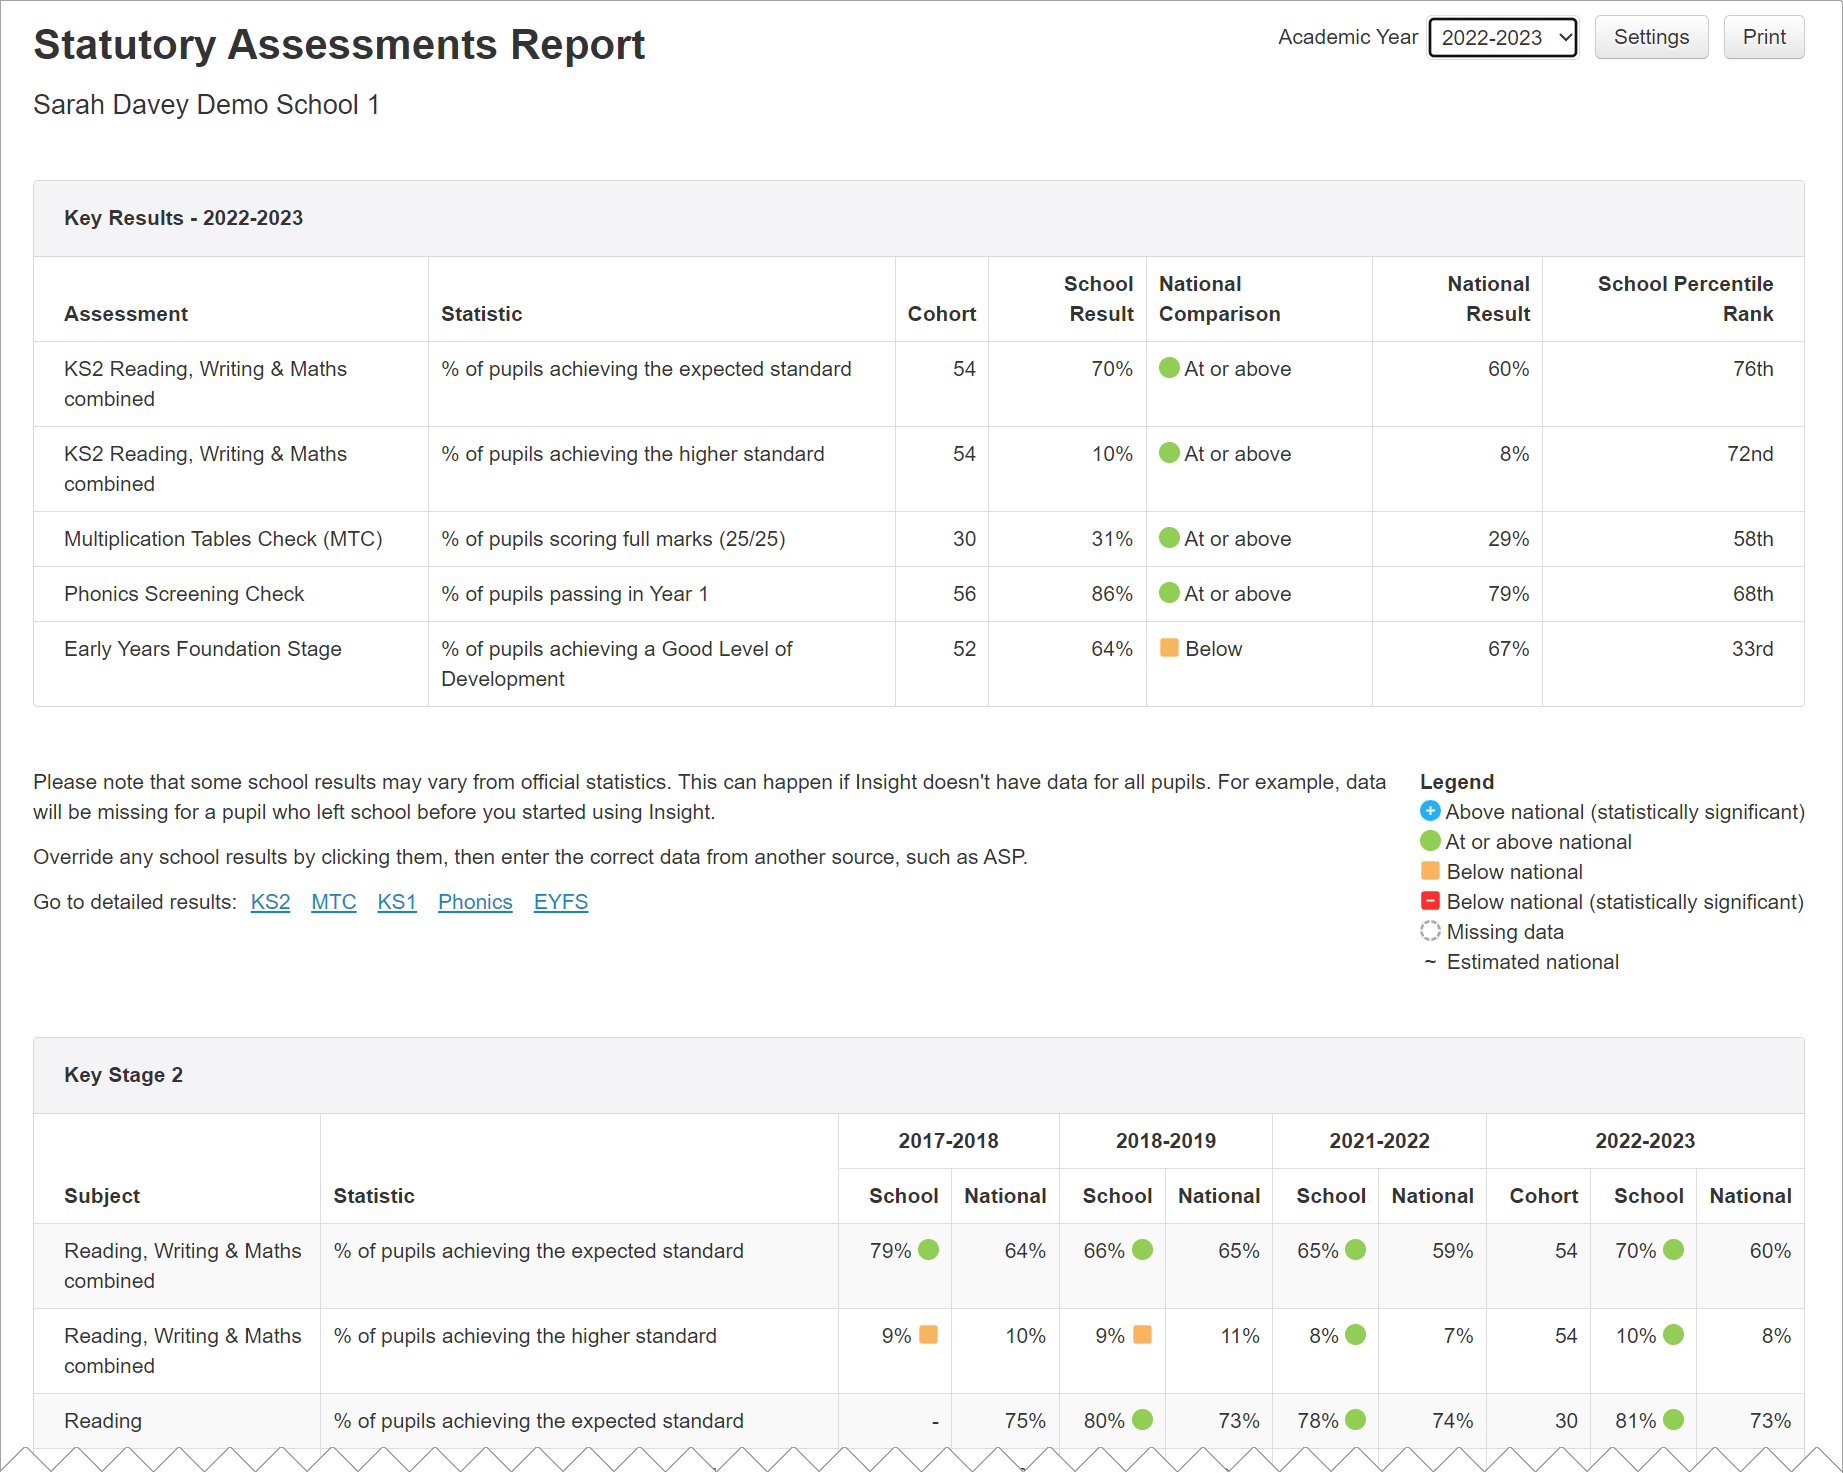Click the green circle for KS2 higher standard comparison
Image resolution: width=1843 pixels, height=1473 pixels.
[1169, 453]
